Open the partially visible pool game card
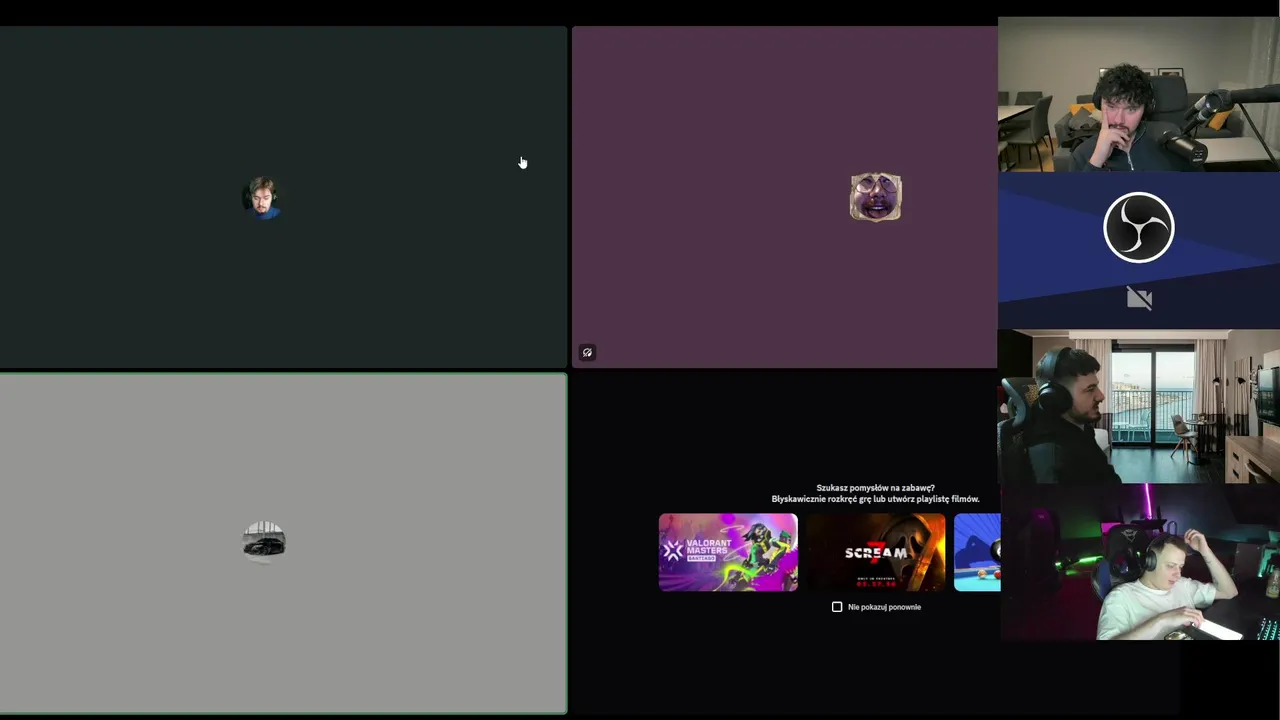The width and height of the screenshot is (1280, 720). (977, 552)
